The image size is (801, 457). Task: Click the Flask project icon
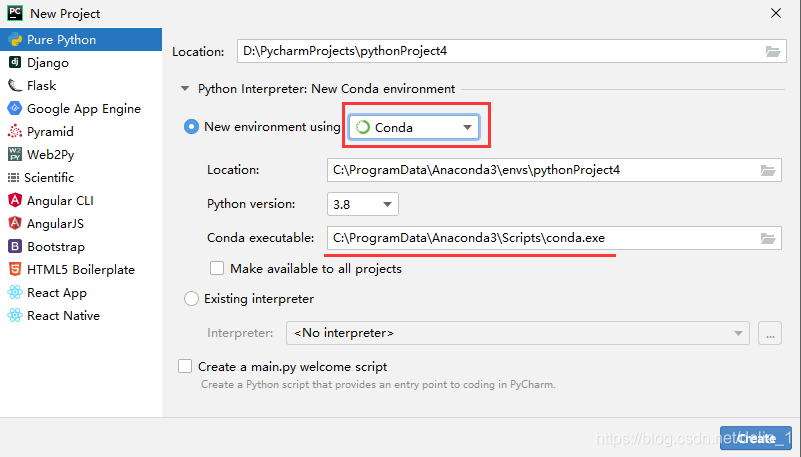15,85
